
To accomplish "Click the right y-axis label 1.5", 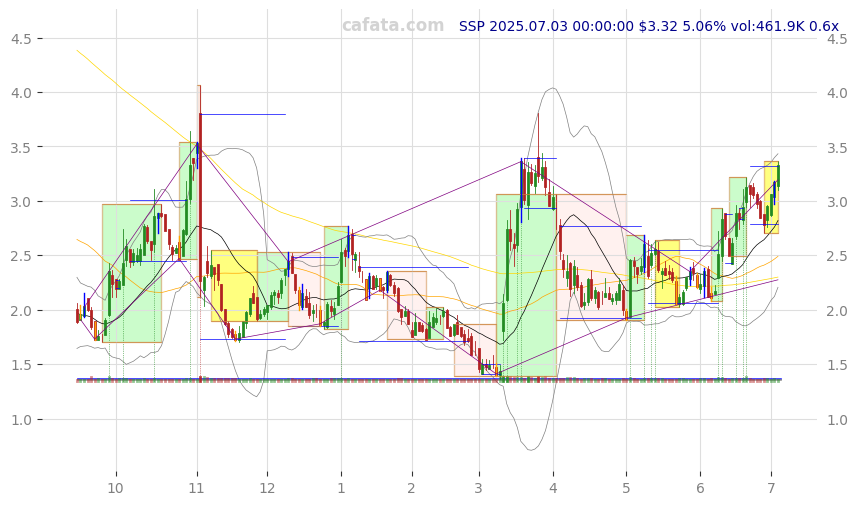I will tap(837, 365).
